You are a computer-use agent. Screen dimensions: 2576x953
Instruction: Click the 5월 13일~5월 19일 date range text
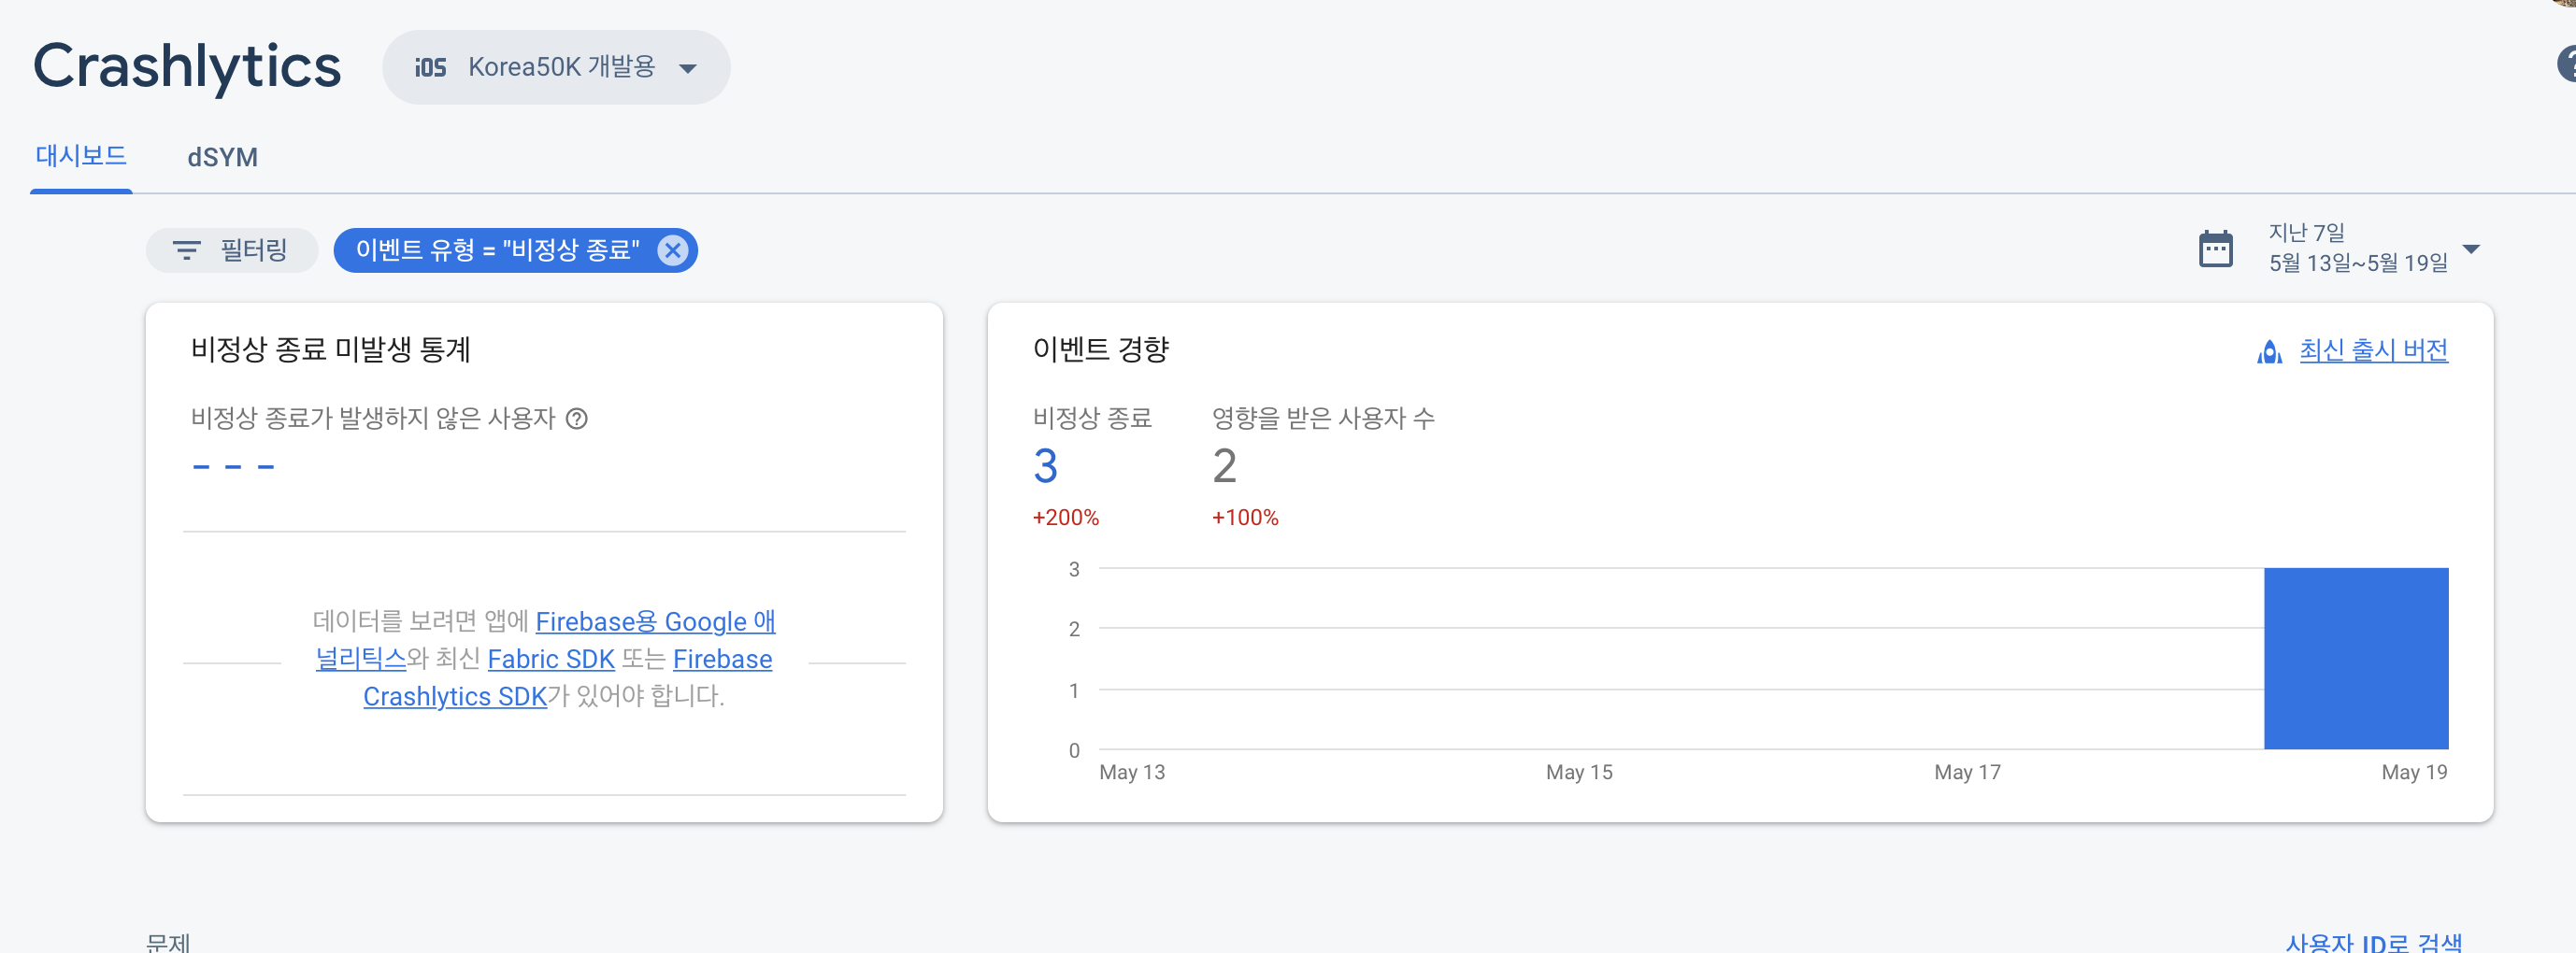point(2357,263)
